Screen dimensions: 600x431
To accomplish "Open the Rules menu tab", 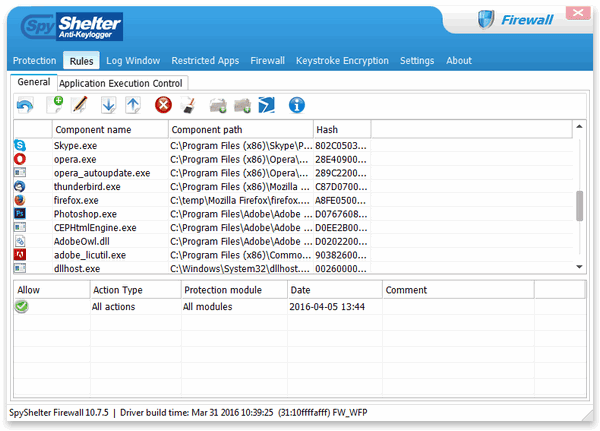I will pyautogui.click(x=82, y=61).
